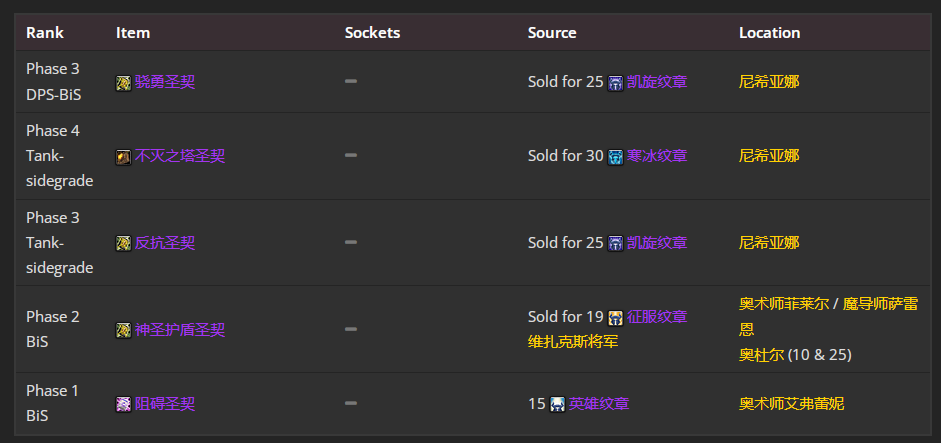Open the 骁勇圣契 item link
Viewport: 941px width, 443px height.
[x=165, y=82]
